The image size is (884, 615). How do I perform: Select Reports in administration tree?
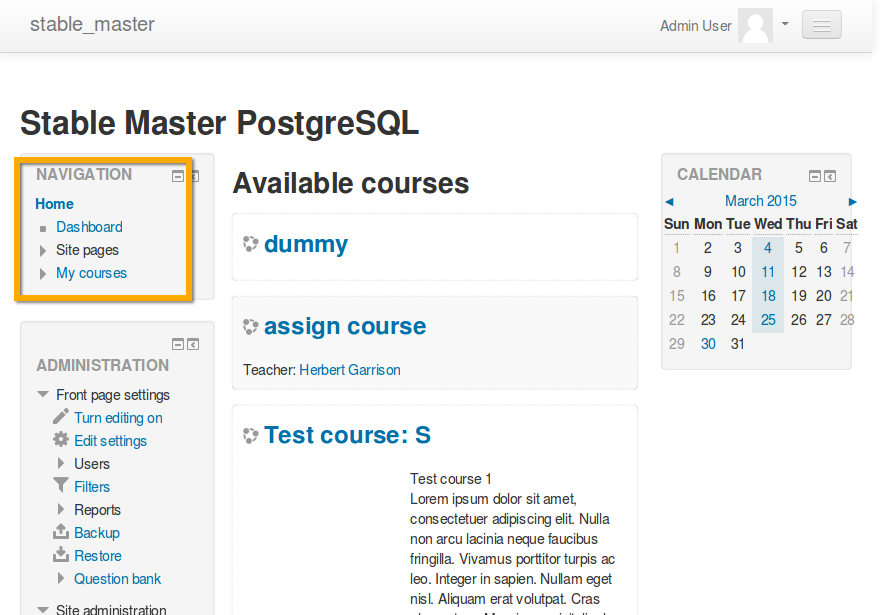(98, 510)
